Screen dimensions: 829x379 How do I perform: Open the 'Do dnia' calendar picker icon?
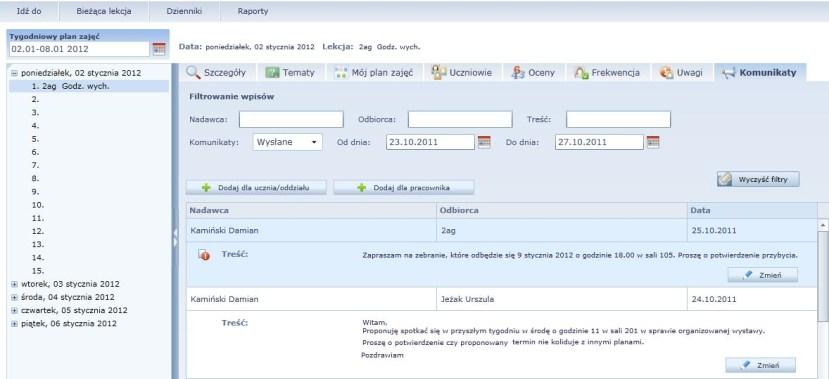pos(653,142)
